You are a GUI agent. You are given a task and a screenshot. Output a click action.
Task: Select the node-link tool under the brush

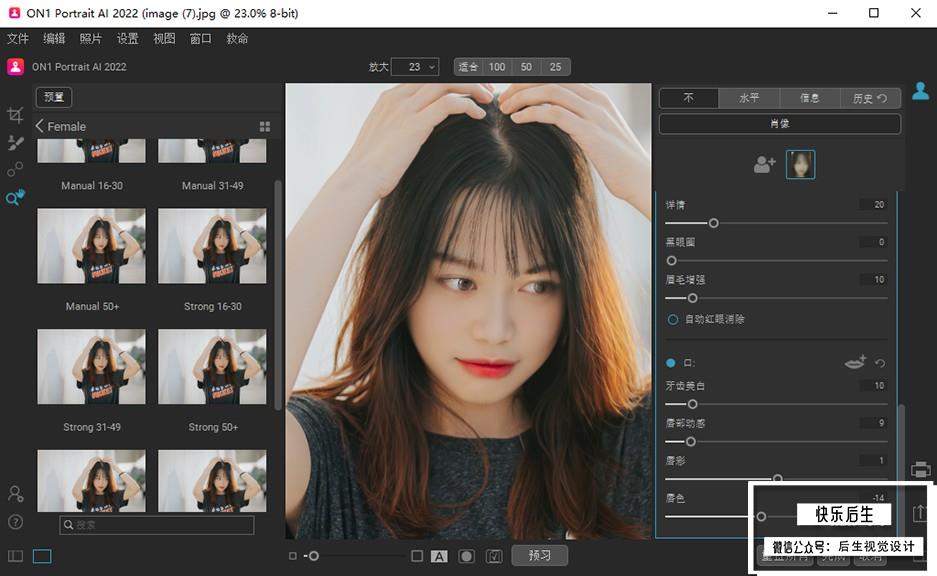(x=15, y=169)
